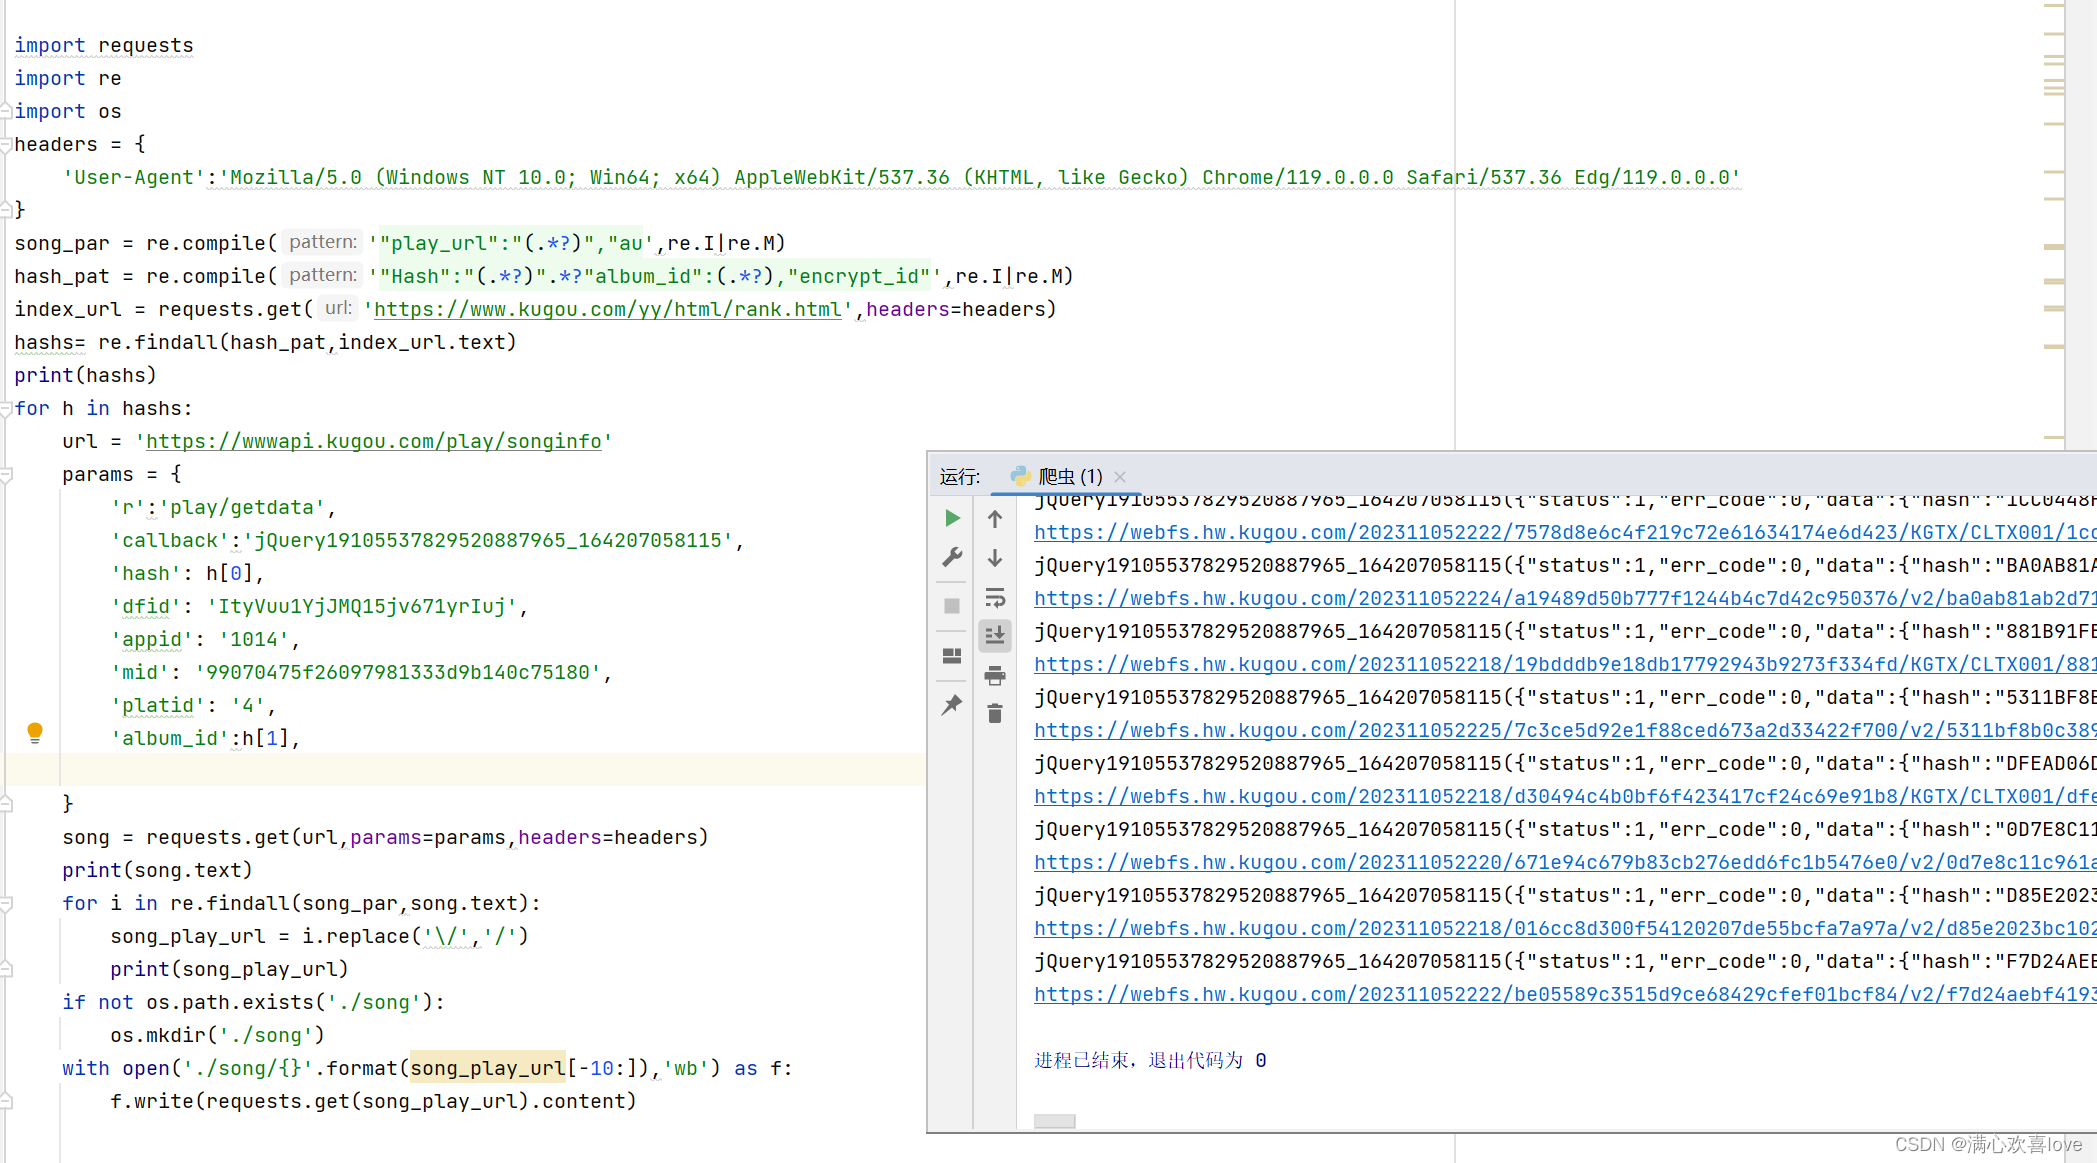Collapse the headers dictionary fold marker
The width and height of the screenshot is (2097, 1163).
[6, 144]
